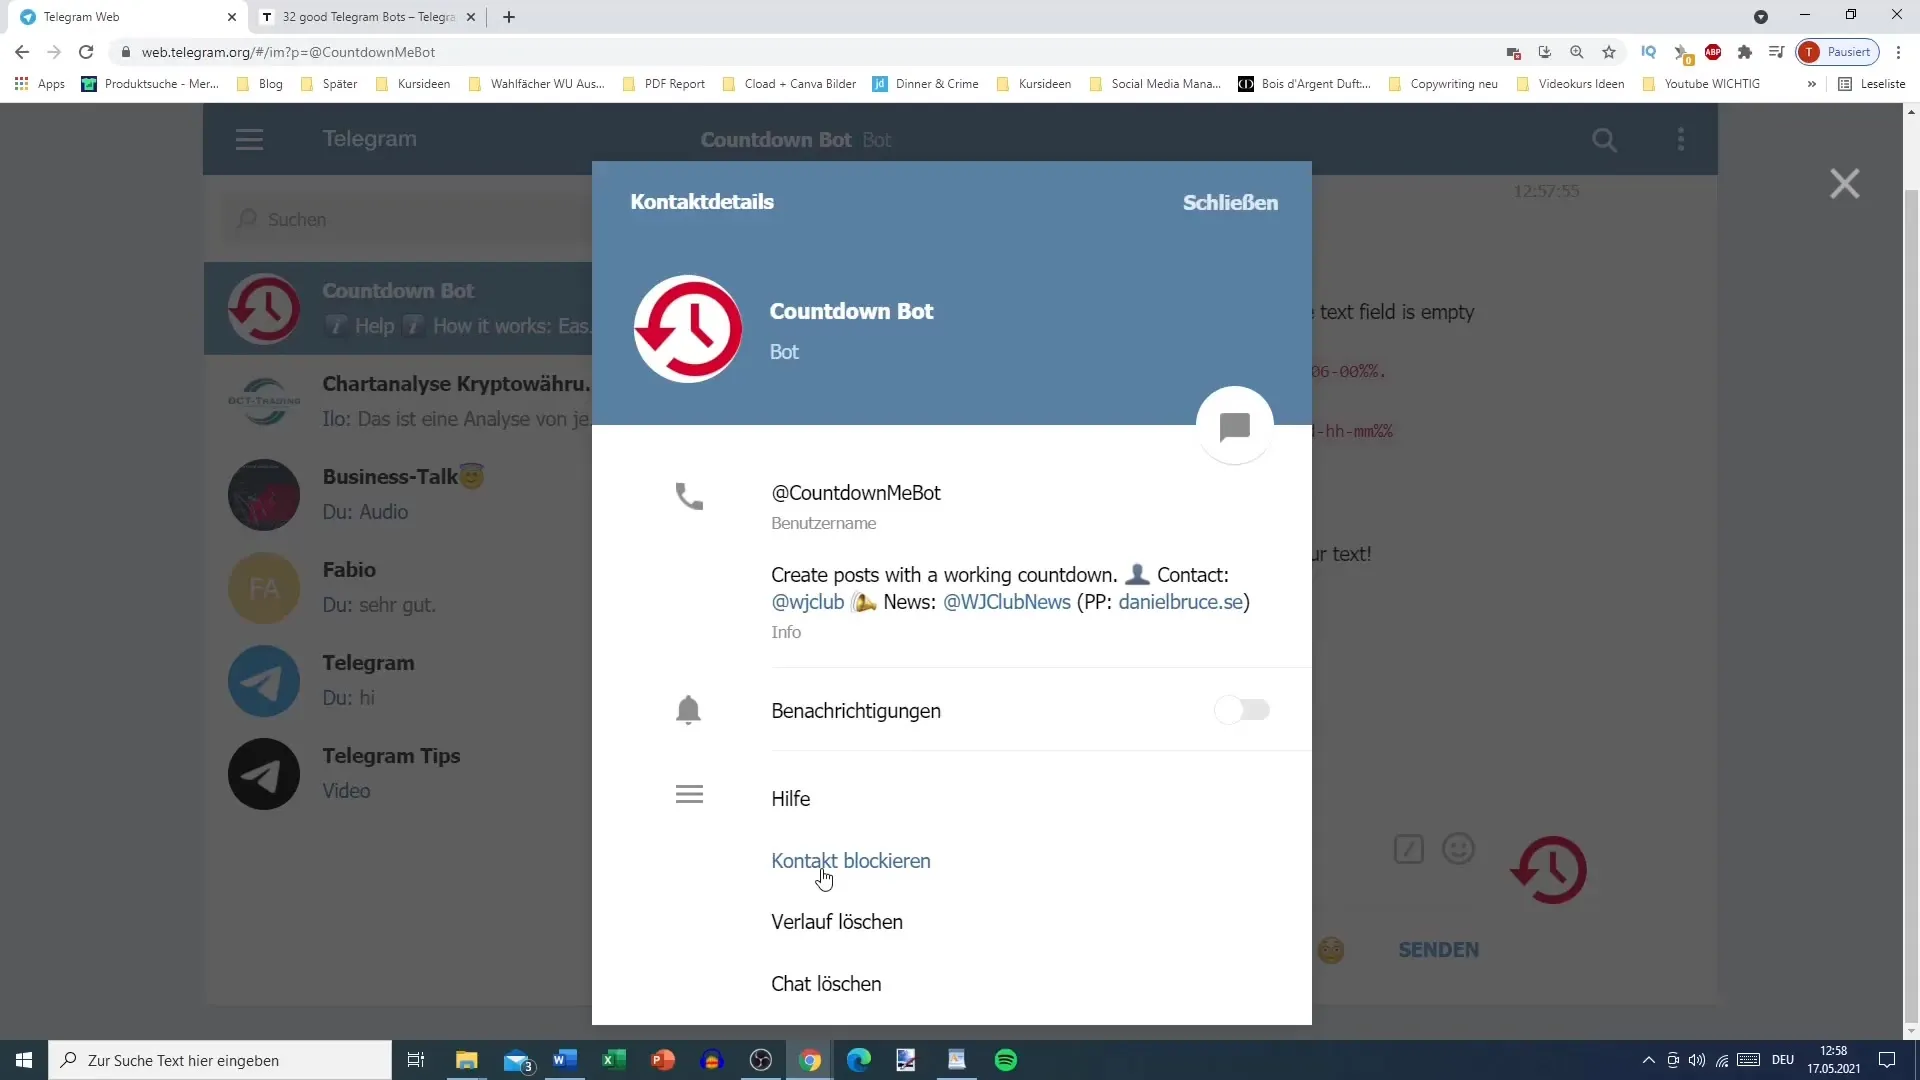Image resolution: width=1920 pixels, height=1080 pixels.
Task: Open the Copywriting neu bookmark folder
Action: [x=1443, y=84]
